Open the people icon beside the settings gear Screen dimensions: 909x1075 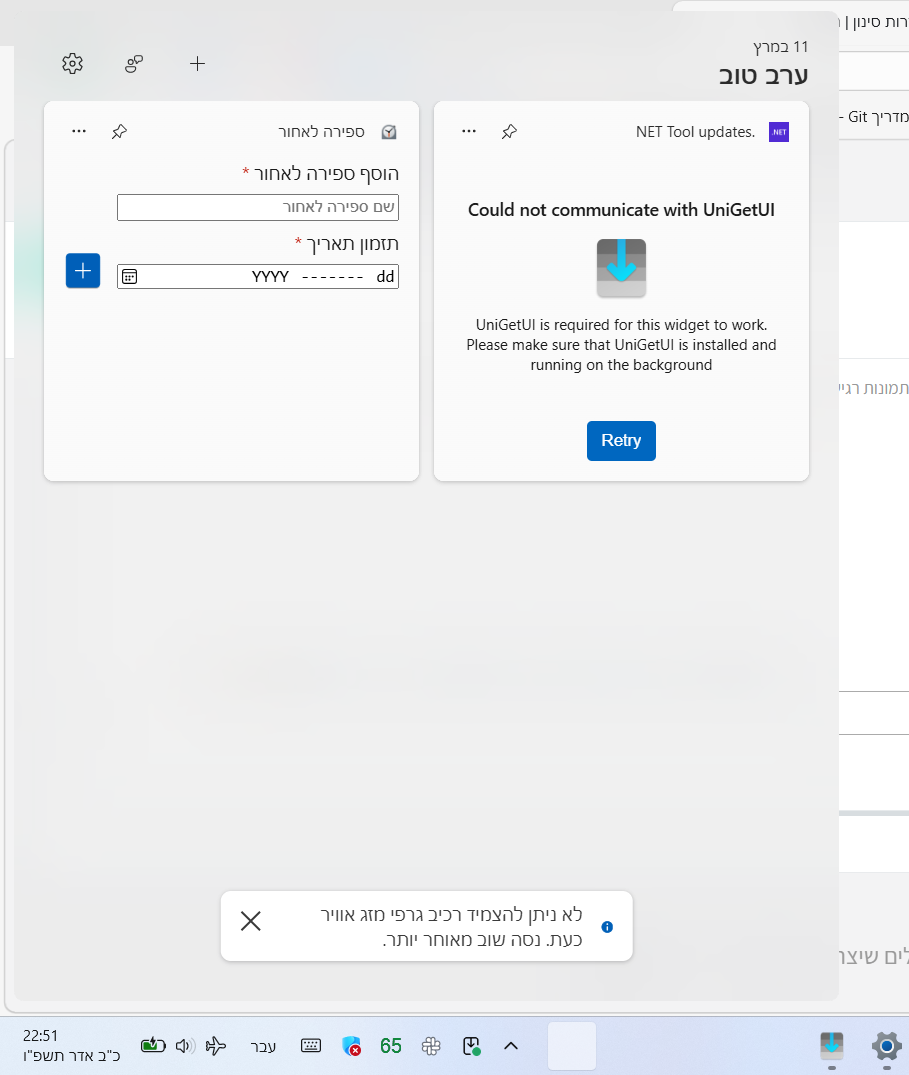[134, 64]
